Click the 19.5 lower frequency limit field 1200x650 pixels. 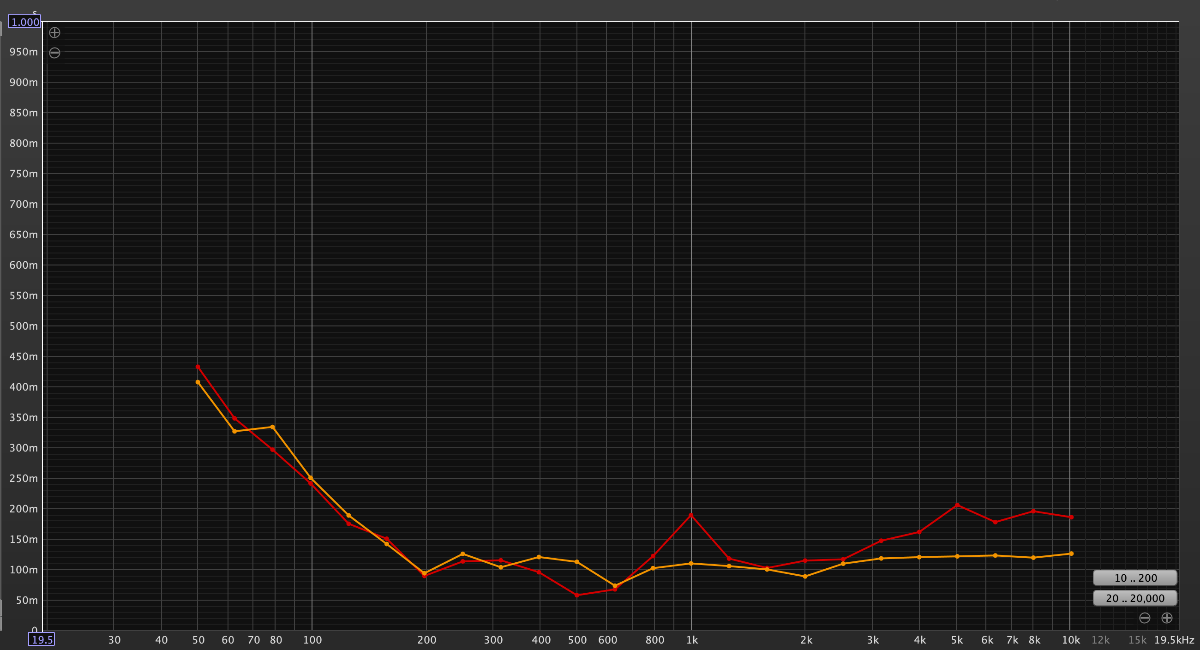41,640
